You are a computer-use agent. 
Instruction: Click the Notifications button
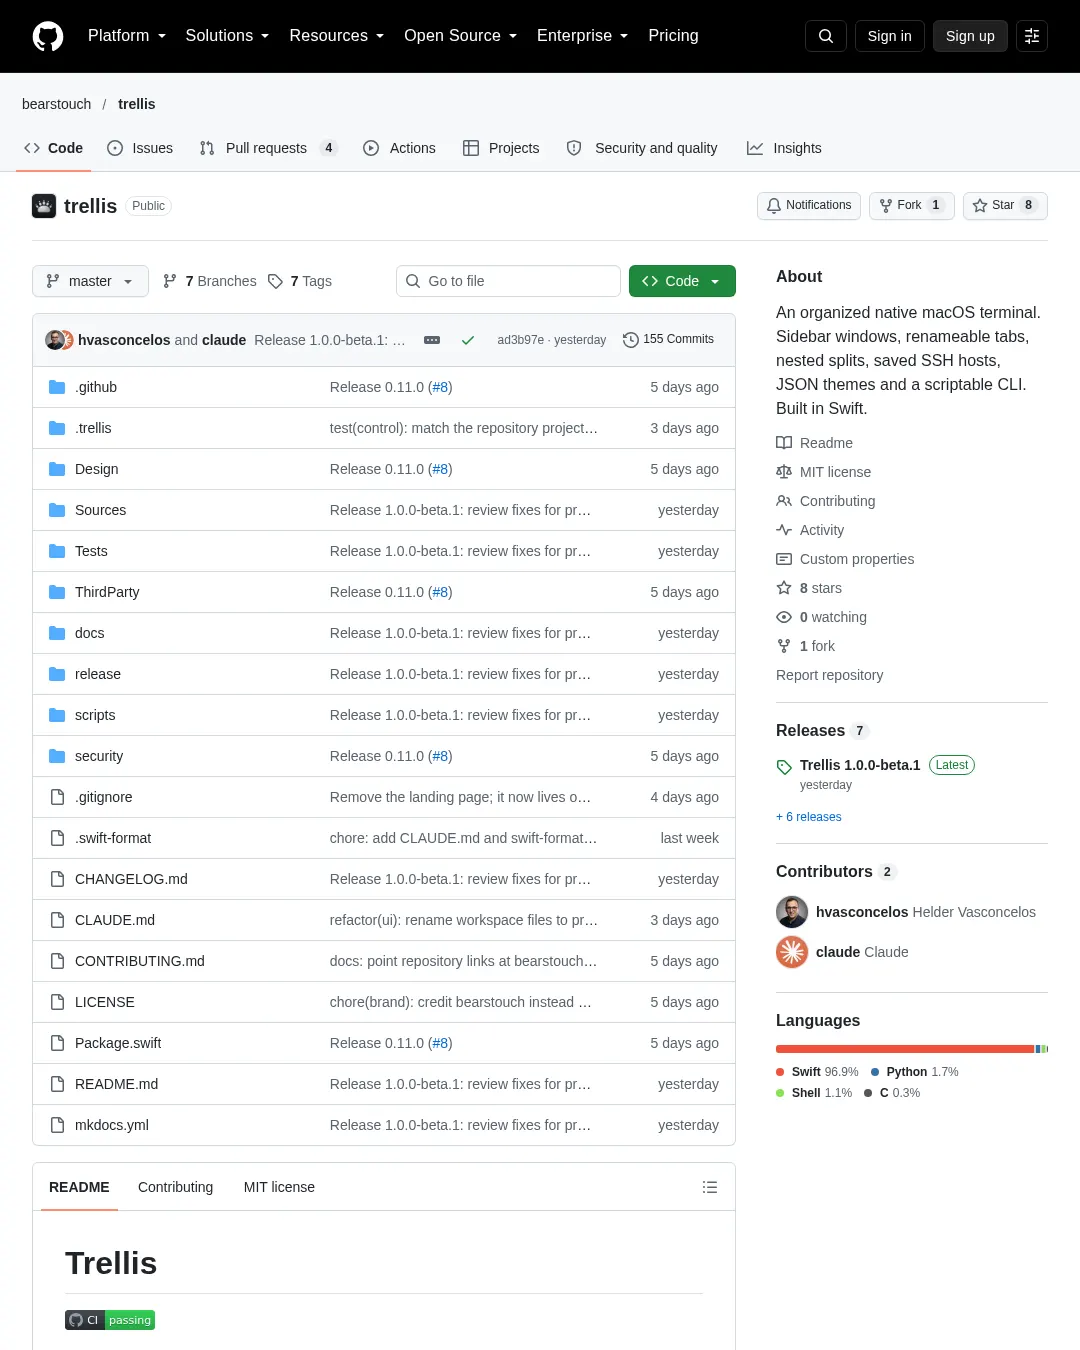pyautogui.click(x=809, y=205)
